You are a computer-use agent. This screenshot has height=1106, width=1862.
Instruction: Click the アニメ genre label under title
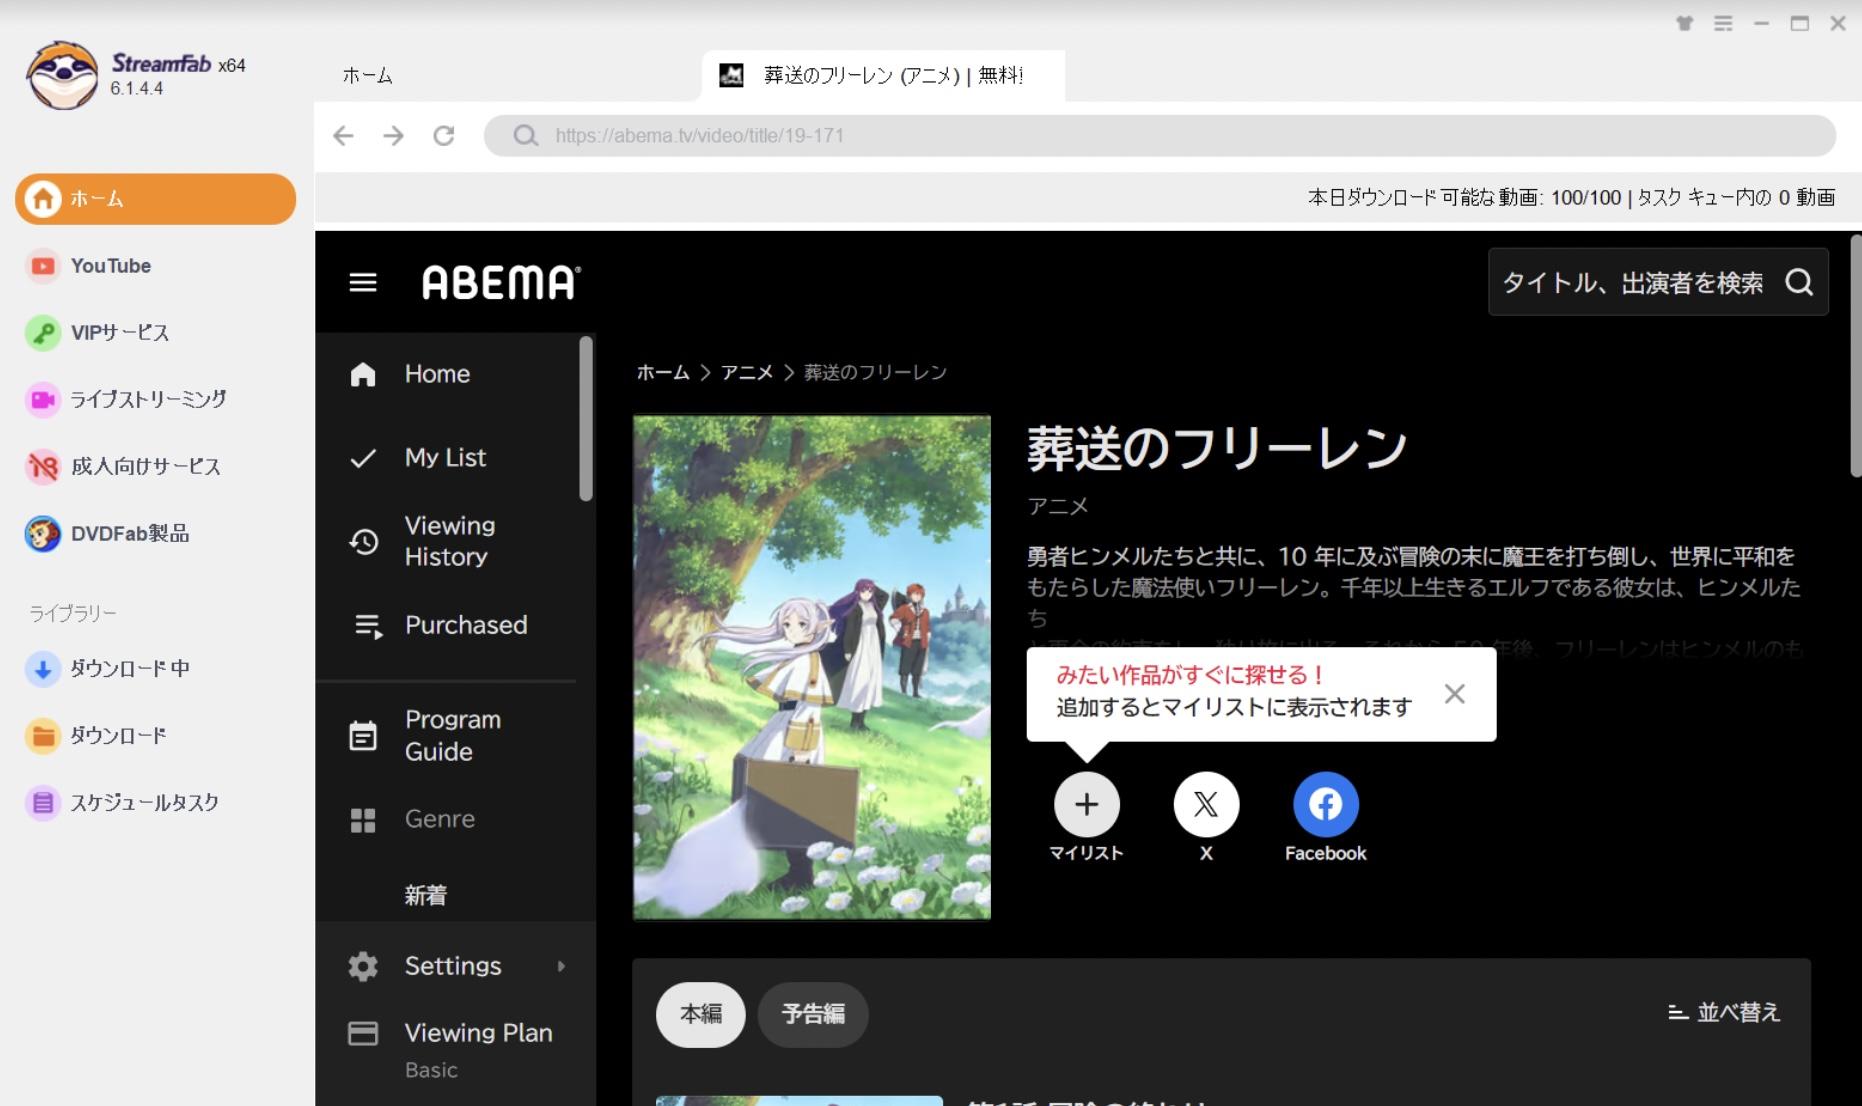point(1058,507)
